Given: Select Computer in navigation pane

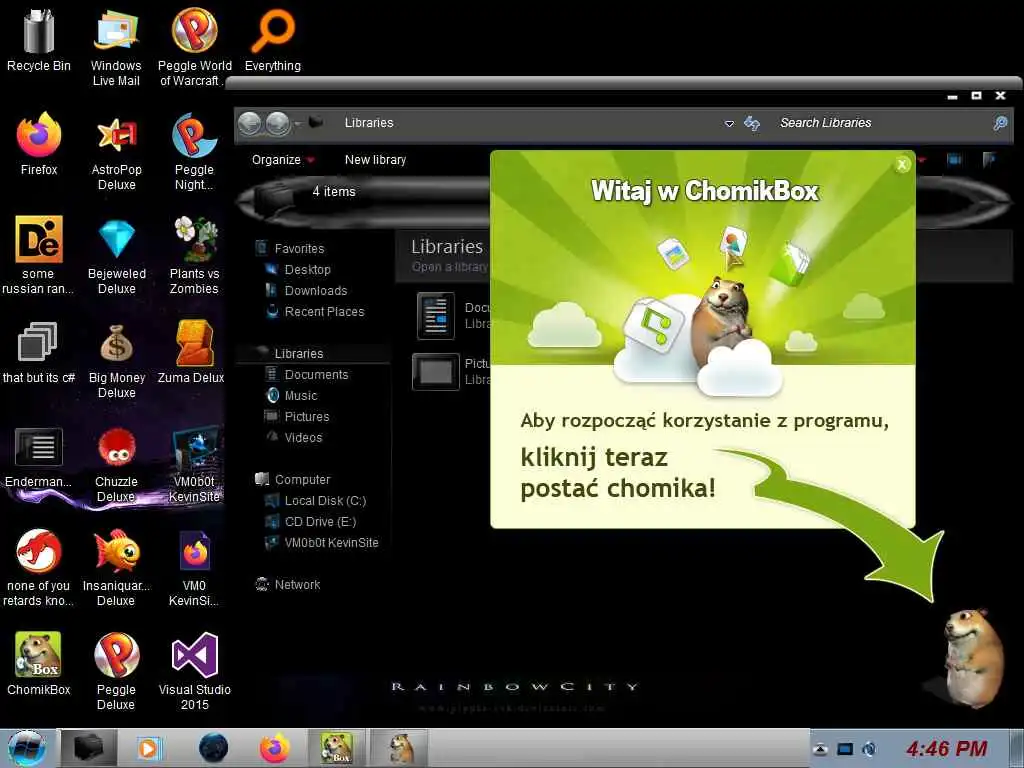Looking at the screenshot, I should point(302,479).
